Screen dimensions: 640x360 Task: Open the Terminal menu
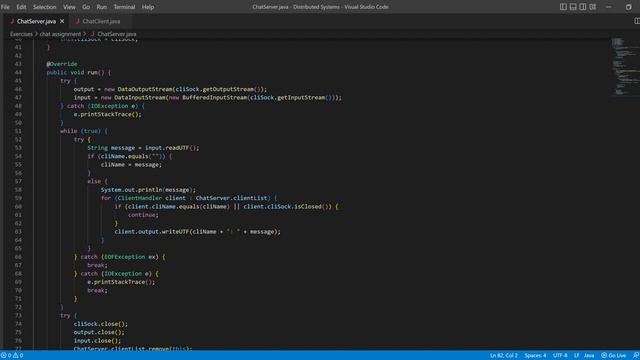tap(124, 7)
